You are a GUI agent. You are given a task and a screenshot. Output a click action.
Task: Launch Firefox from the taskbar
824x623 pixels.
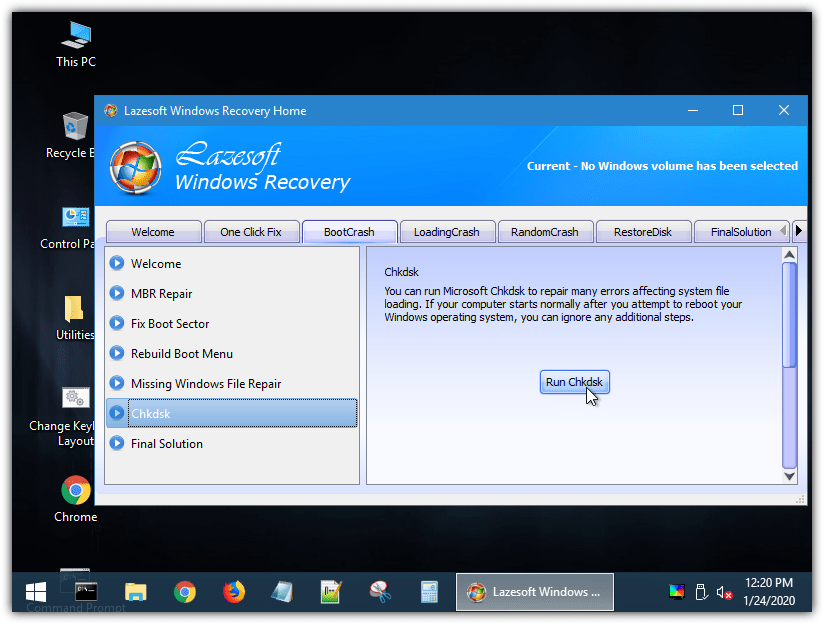click(x=234, y=592)
